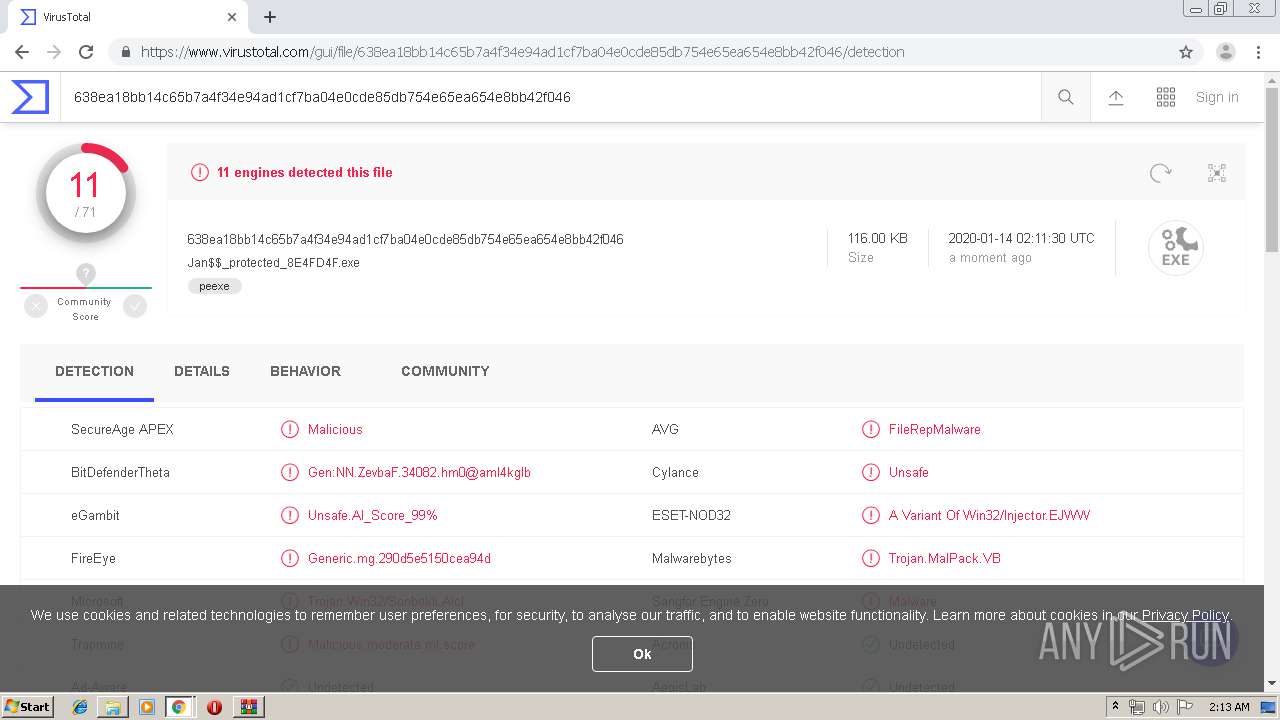Click the Malicious result for SecureAge APEX
The height and width of the screenshot is (720, 1280).
pyautogui.click(x=335, y=429)
